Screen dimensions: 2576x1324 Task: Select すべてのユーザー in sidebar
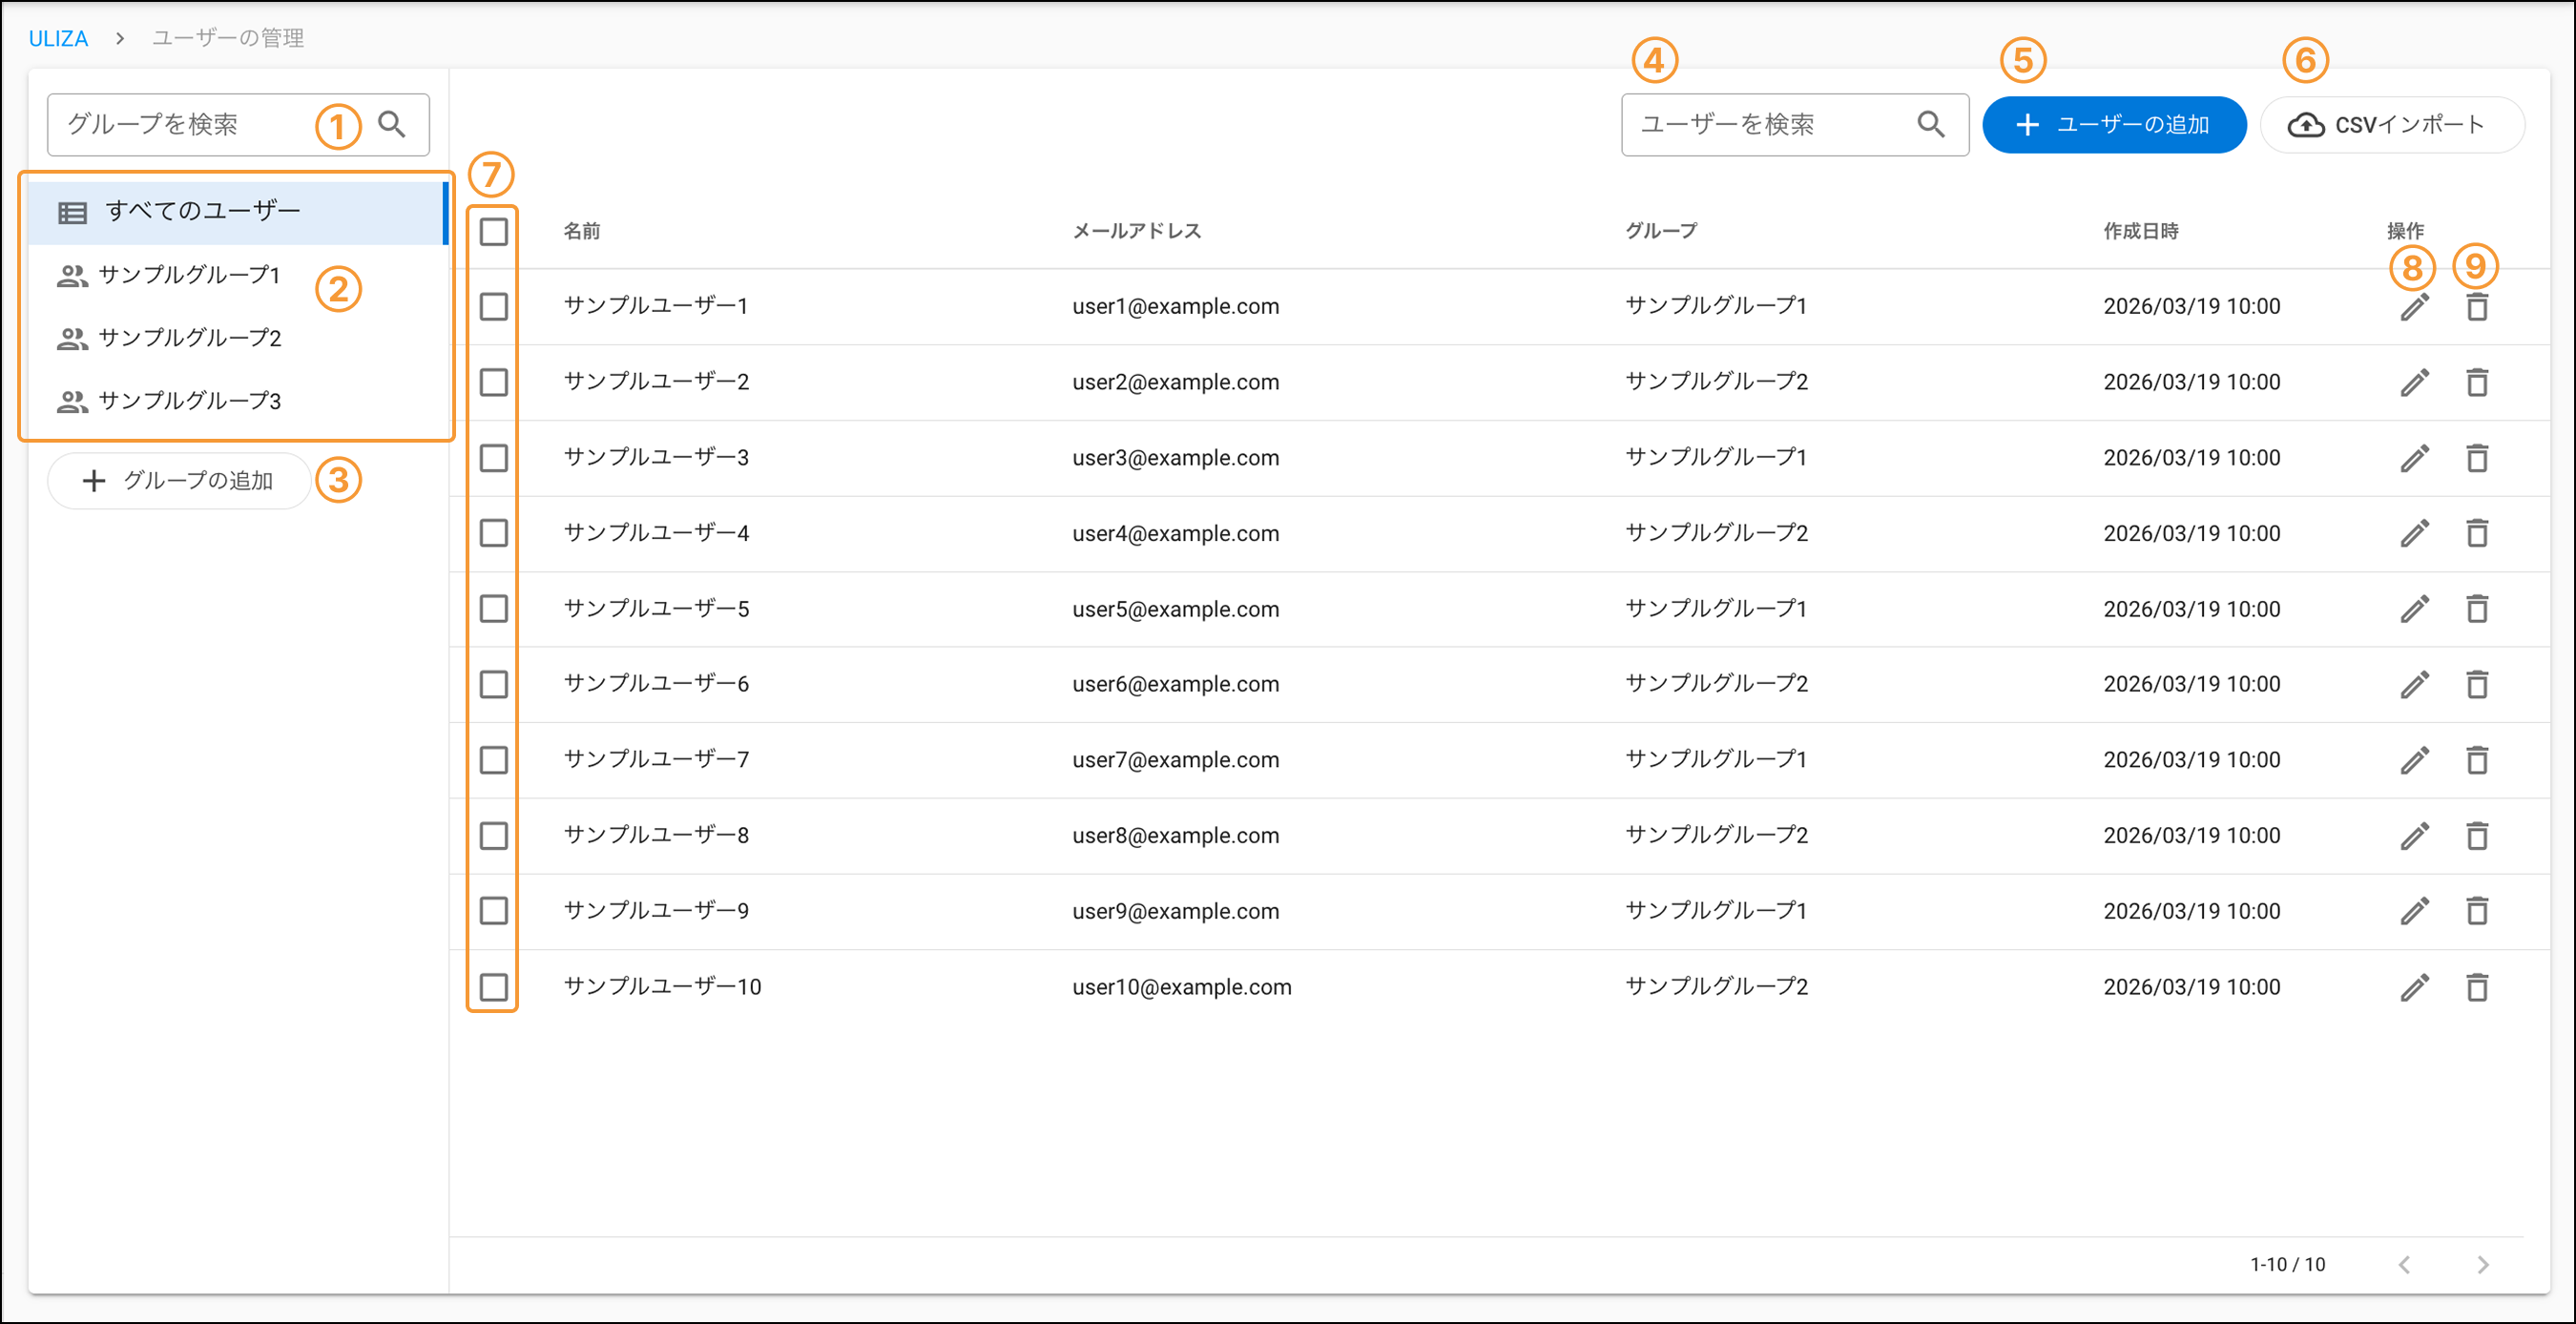(x=203, y=211)
